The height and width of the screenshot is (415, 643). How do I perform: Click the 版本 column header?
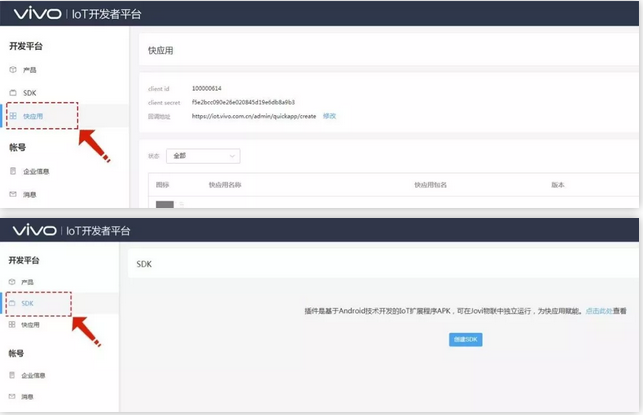(558, 185)
